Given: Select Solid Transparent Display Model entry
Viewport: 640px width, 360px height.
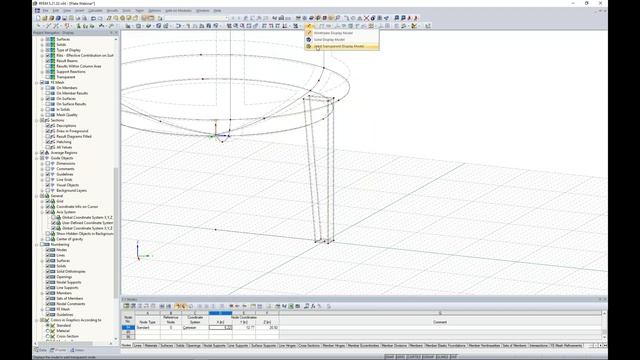Looking at the screenshot, I should (x=342, y=47).
